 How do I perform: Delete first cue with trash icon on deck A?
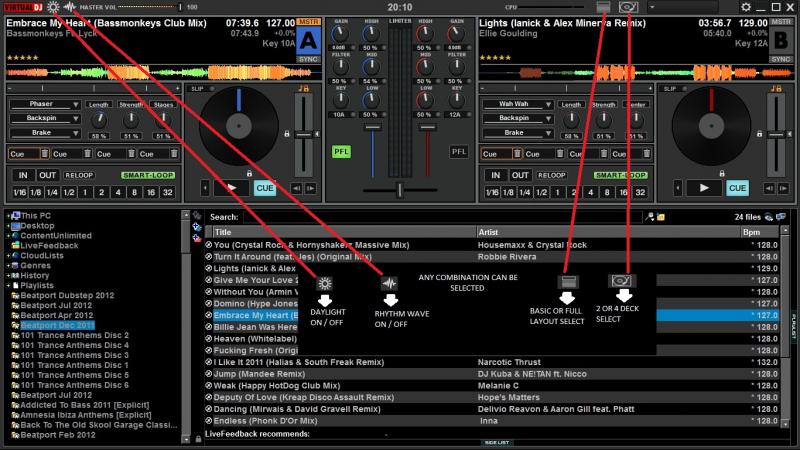(44, 154)
